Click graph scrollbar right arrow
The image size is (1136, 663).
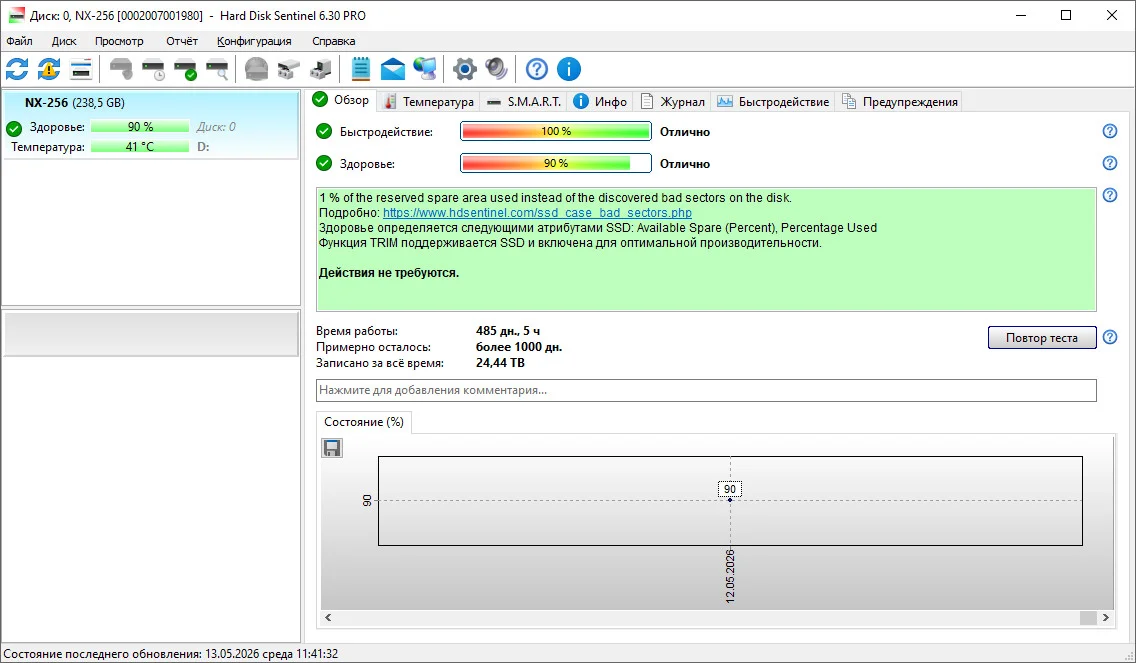tap(1106, 617)
